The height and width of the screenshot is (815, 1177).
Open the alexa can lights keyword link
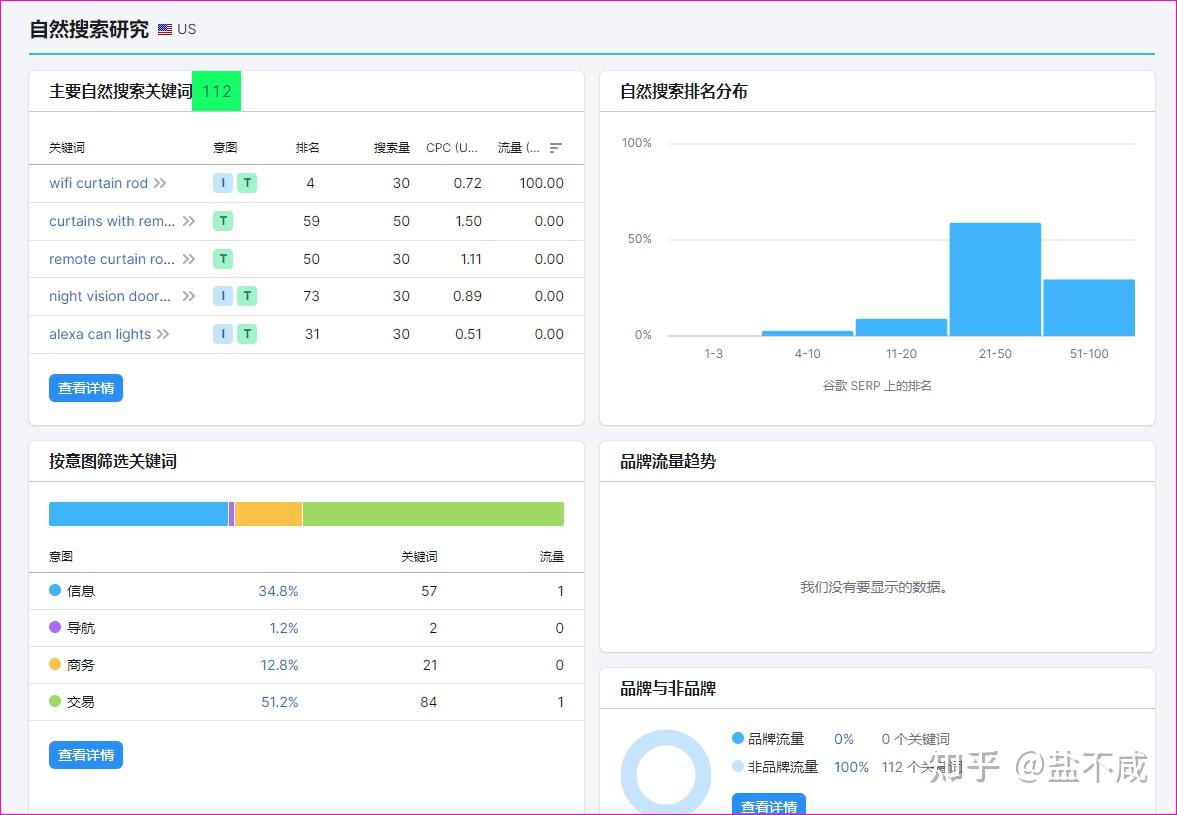point(100,334)
